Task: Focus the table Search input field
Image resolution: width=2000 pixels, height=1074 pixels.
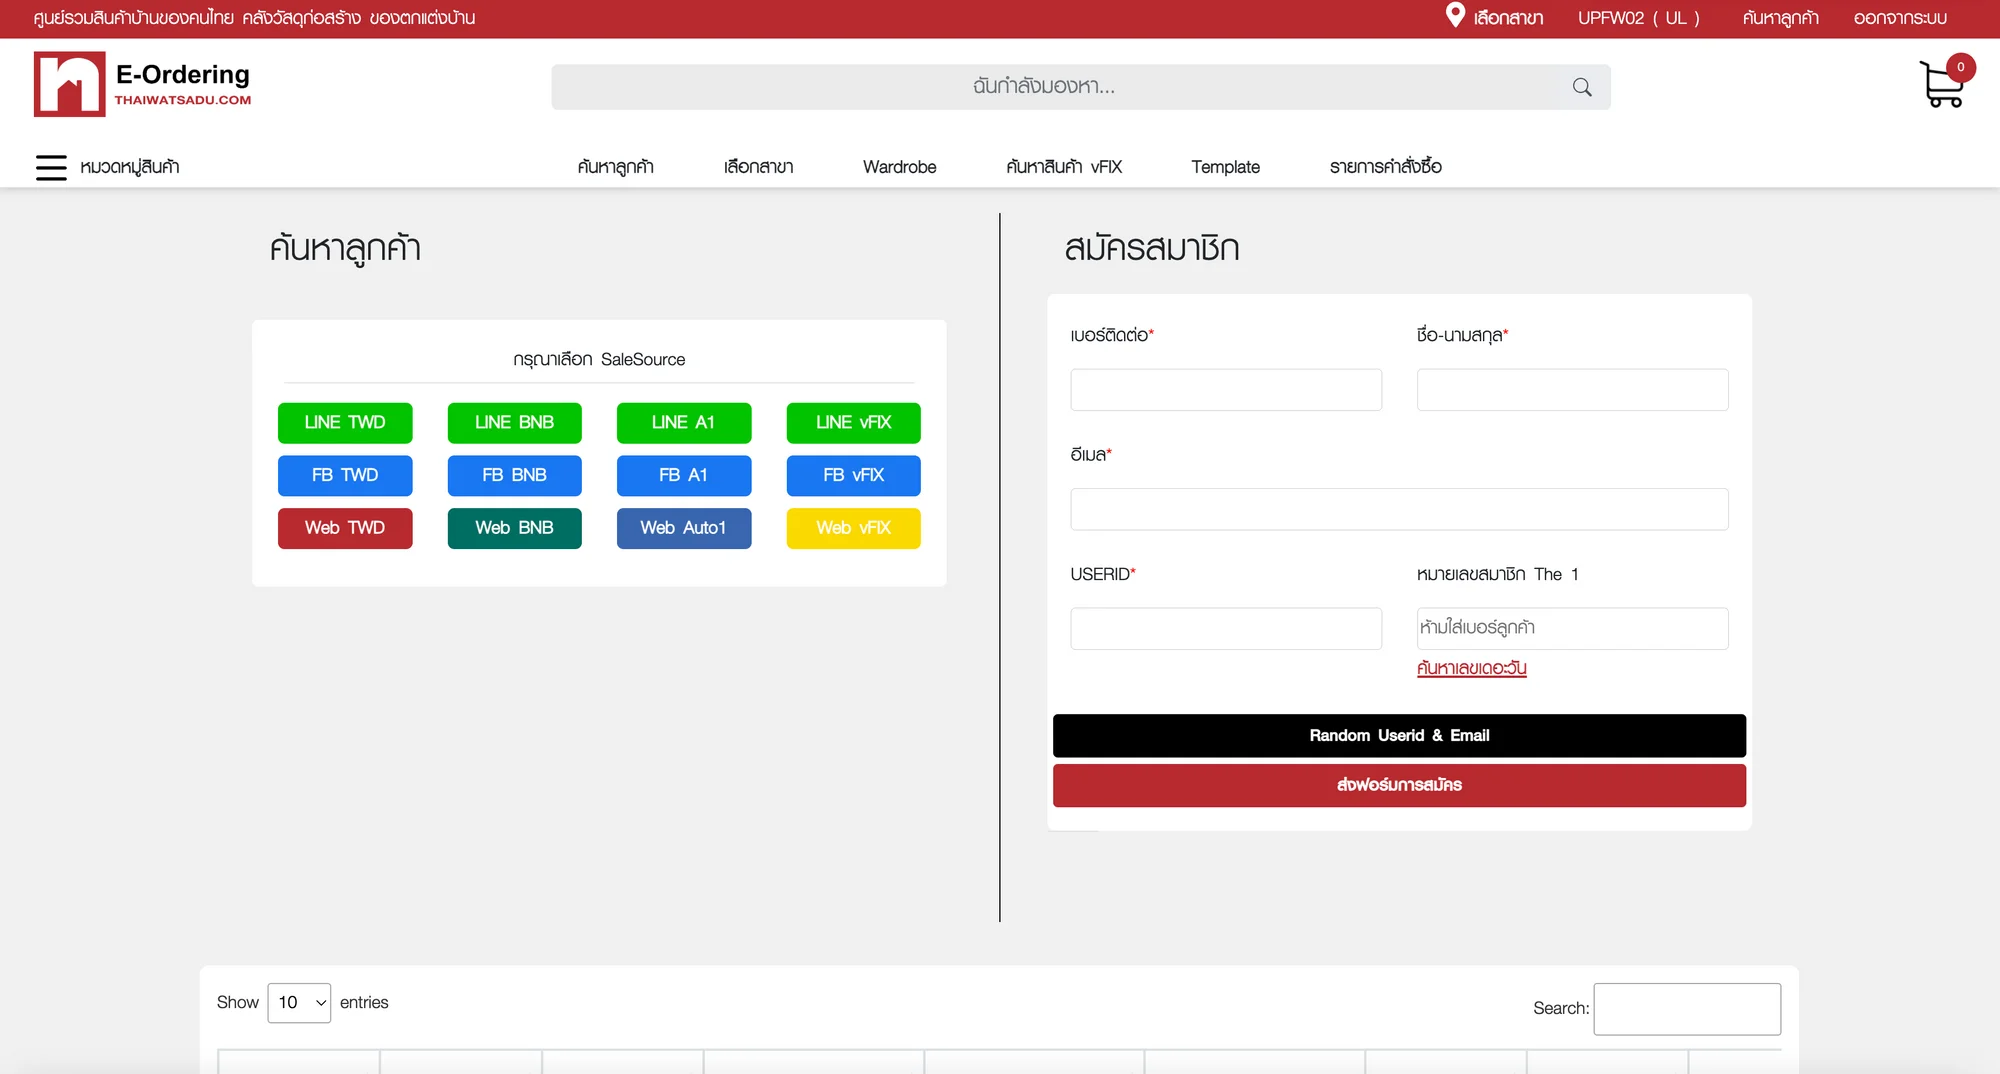Action: pos(1687,1009)
